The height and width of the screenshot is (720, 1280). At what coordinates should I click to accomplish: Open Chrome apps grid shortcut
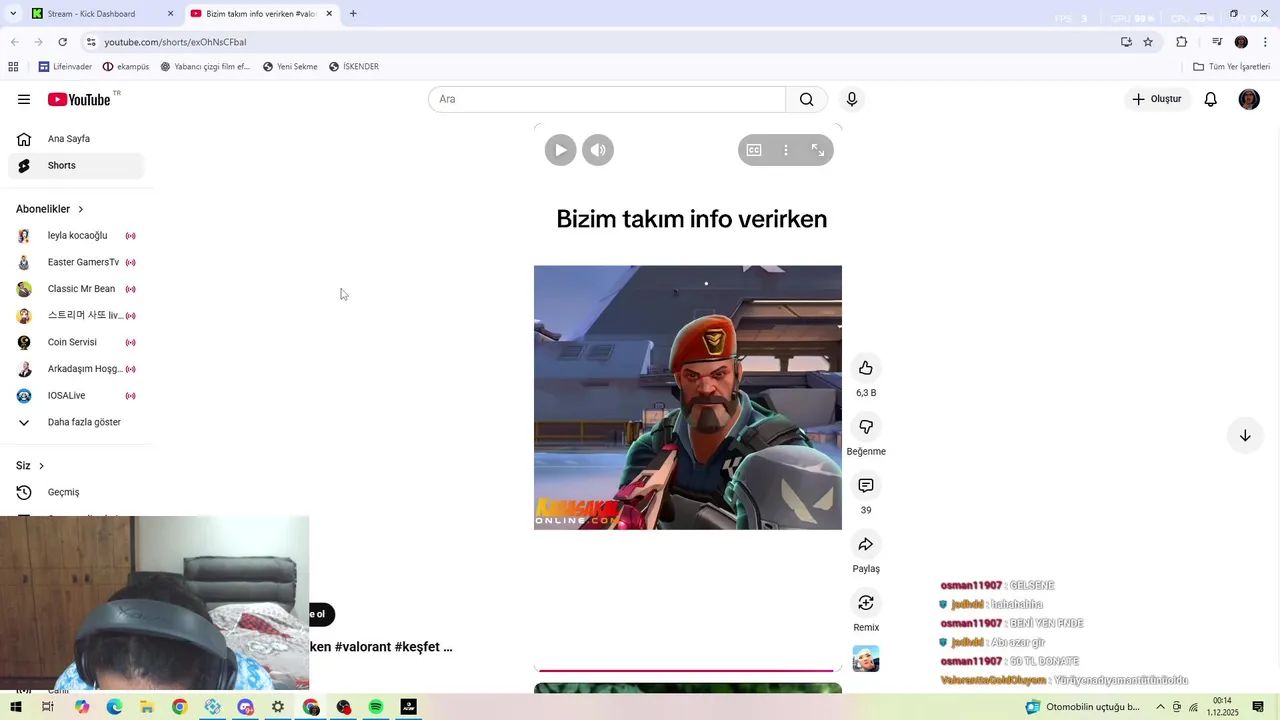coord(13,67)
